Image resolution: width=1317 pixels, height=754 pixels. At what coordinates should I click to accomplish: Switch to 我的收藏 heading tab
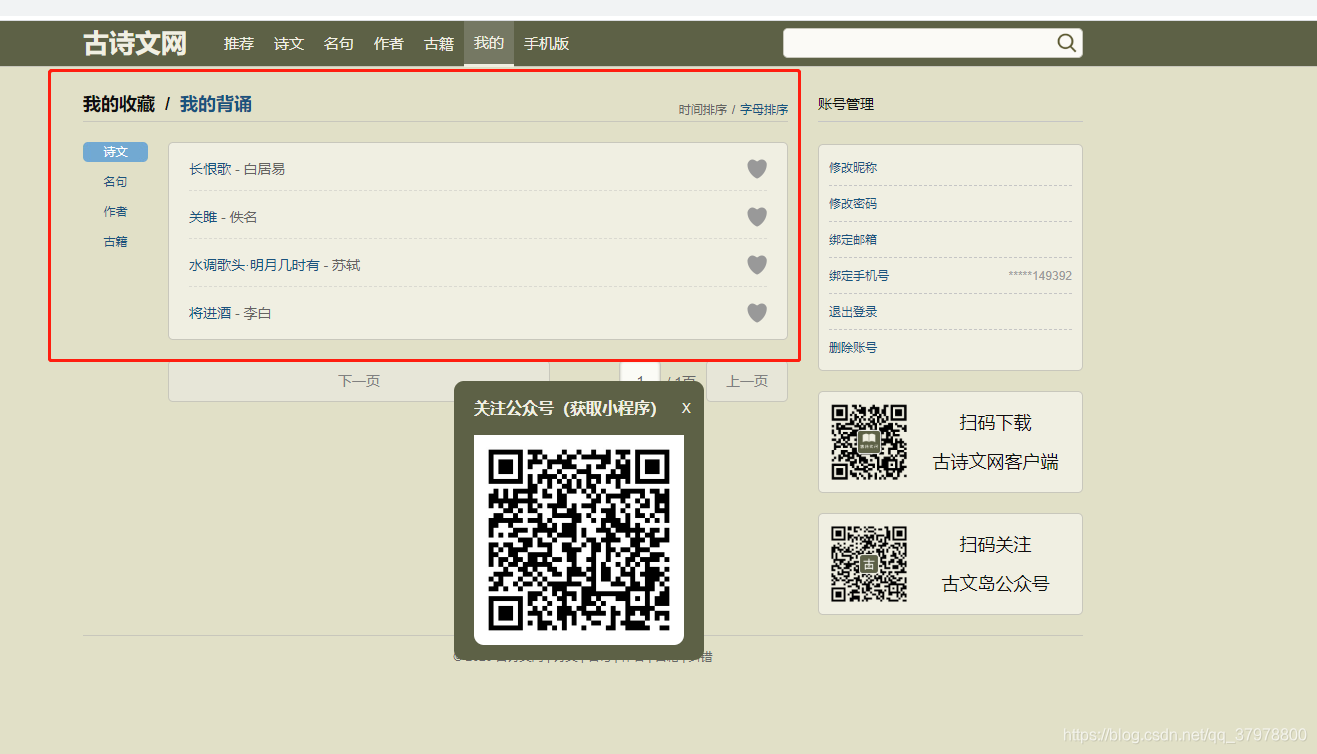[119, 104]
